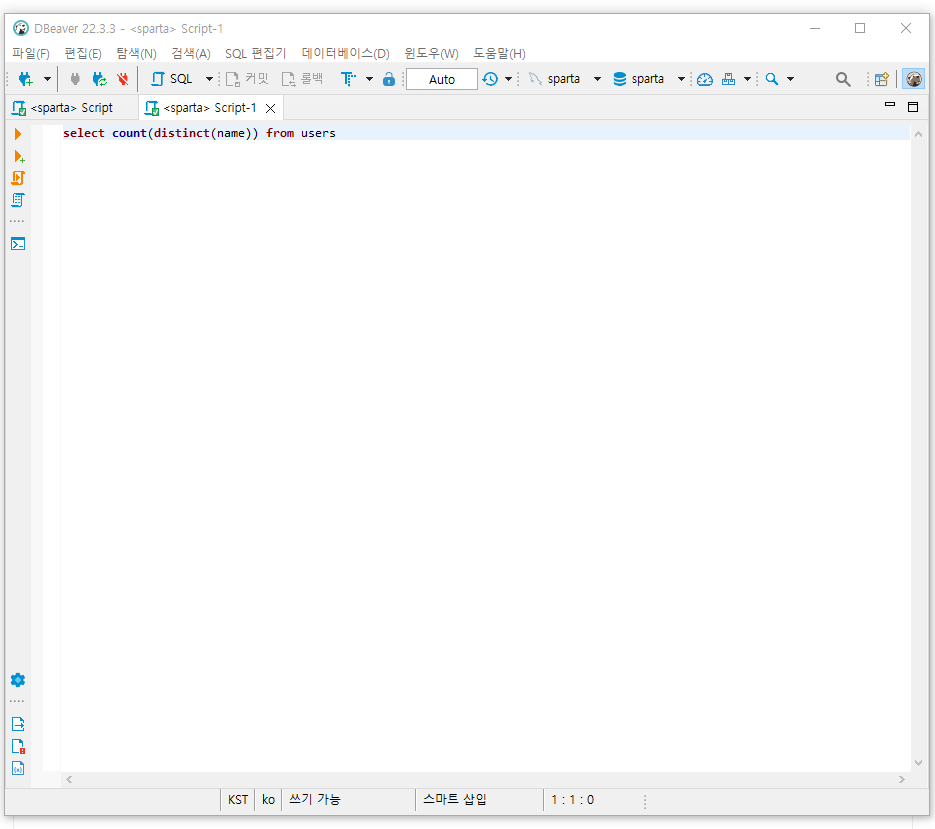Maximize the editor panel
Screen dimensions: 935x829
pos(912,107)
